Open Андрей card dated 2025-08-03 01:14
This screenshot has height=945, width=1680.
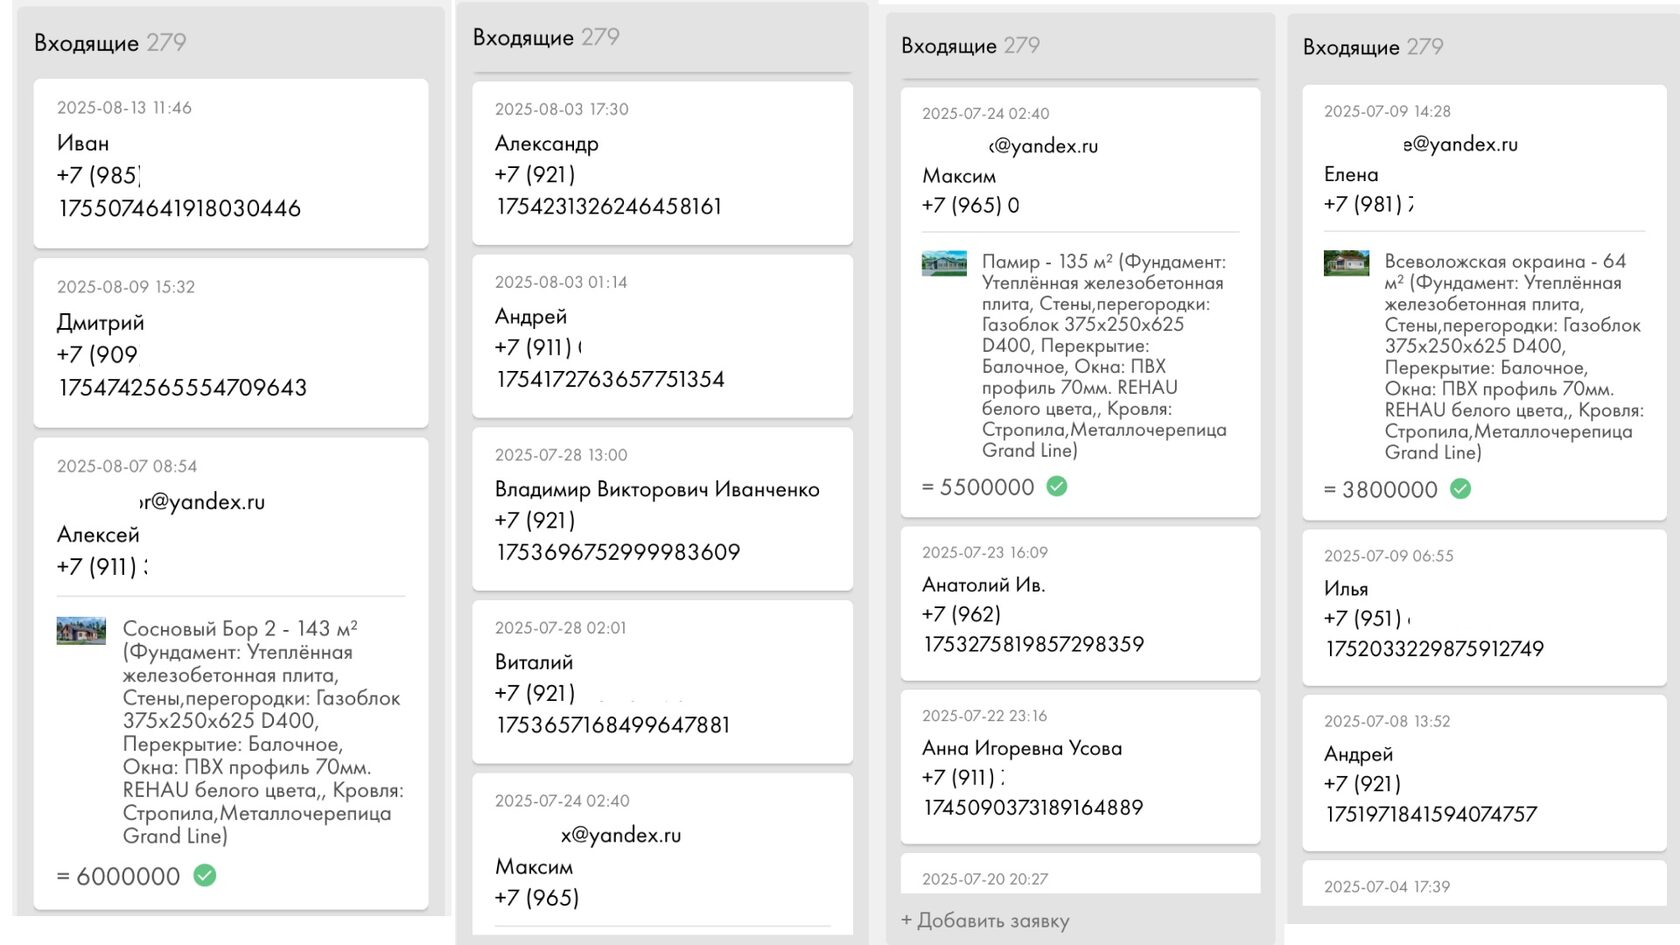[662, 336]
